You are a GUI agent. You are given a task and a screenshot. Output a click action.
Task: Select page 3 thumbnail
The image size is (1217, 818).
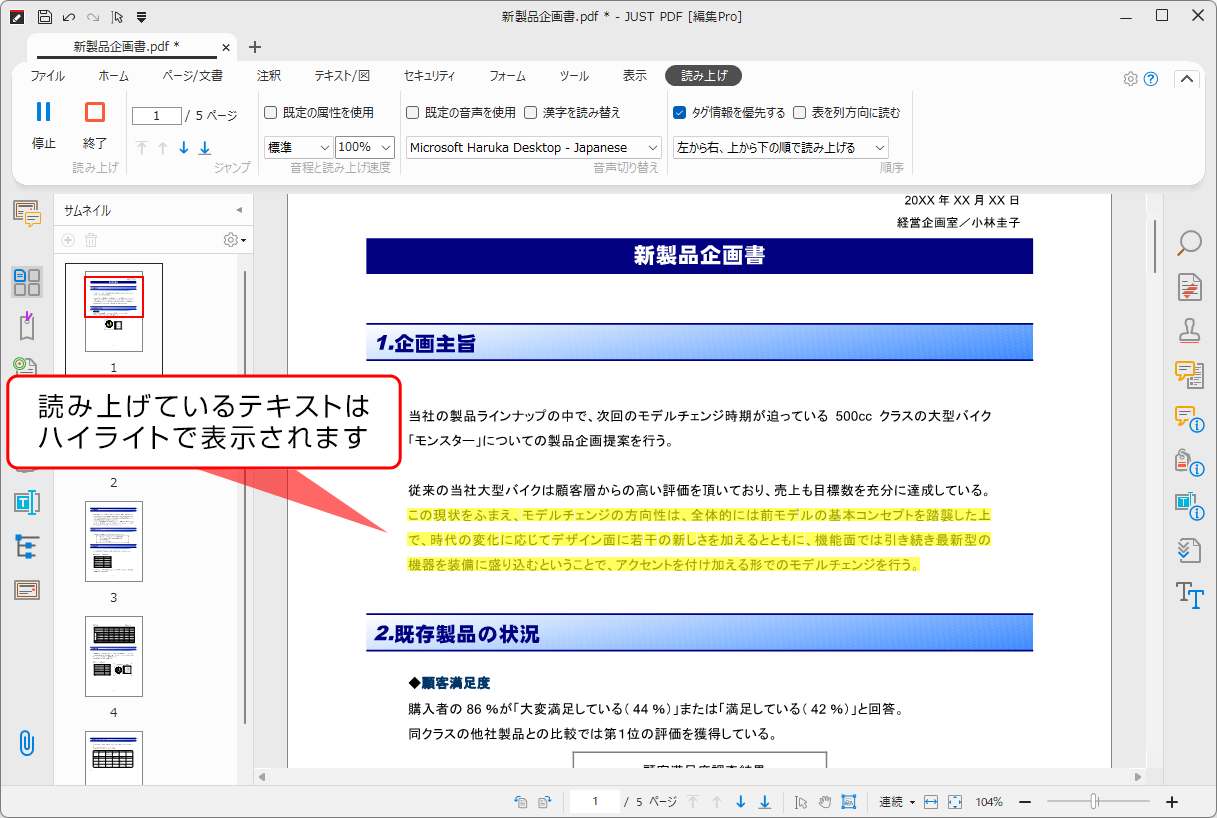114,541
